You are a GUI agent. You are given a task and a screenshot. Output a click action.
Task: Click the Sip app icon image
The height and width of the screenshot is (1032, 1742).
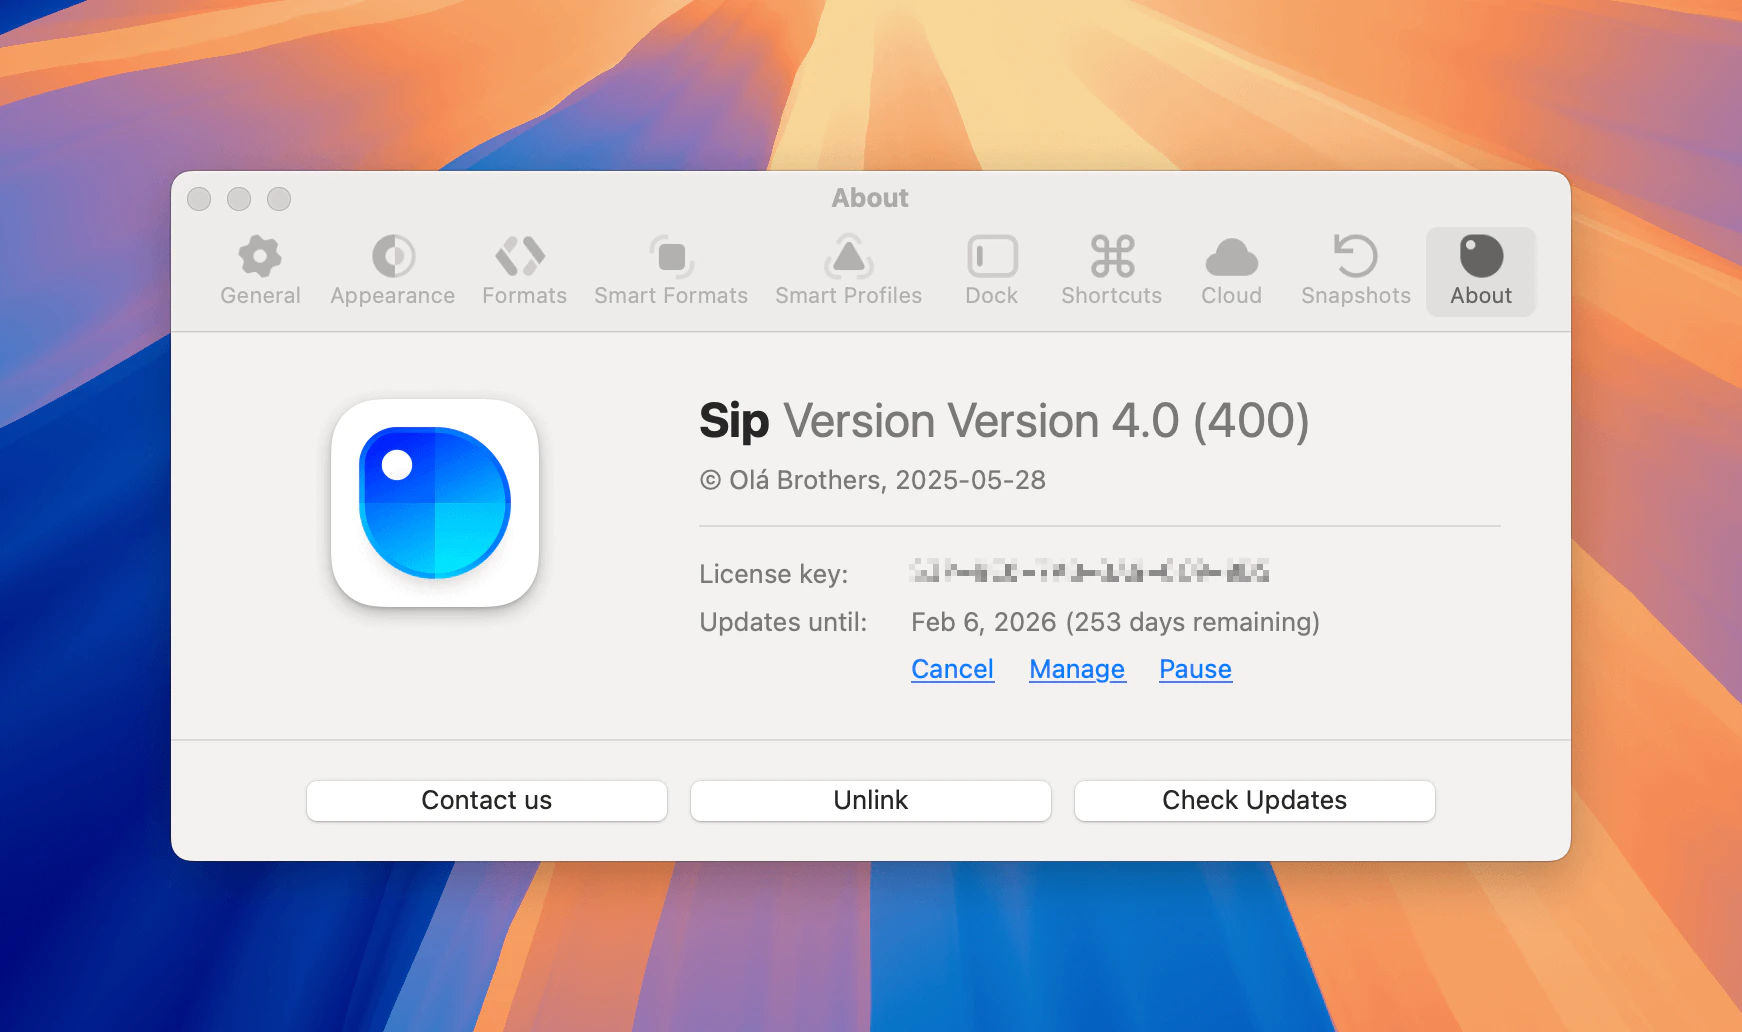(x=435, y=503)
